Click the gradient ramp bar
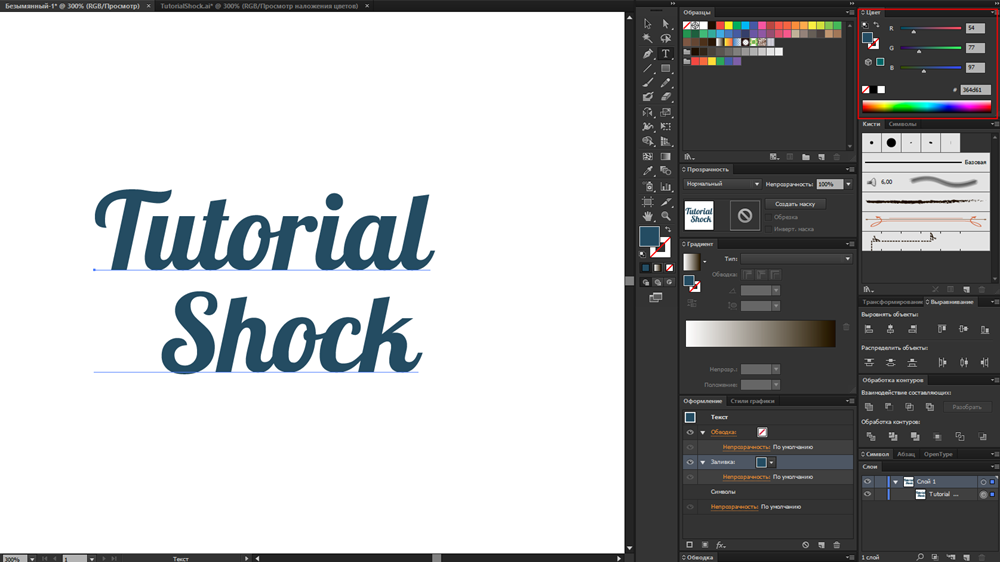1000x562 pixels. coord(760,334)
